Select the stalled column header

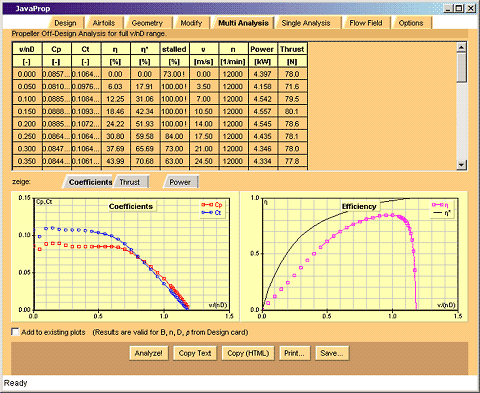coord(174,49)
